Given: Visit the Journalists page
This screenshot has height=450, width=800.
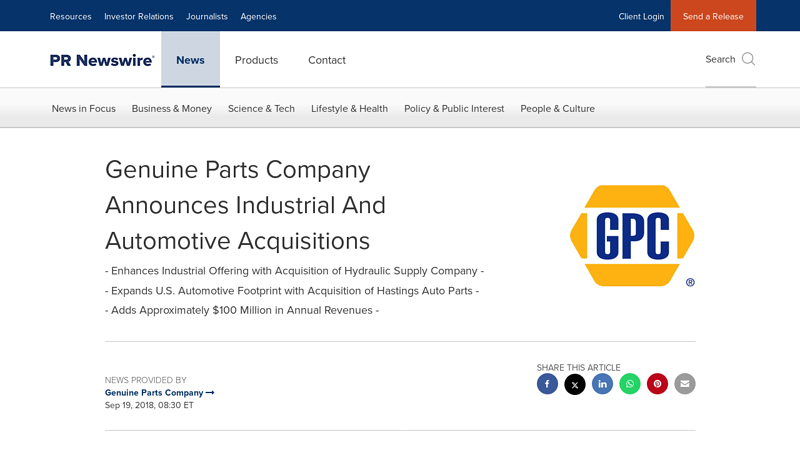Looking at the screenshot, I should [207, 16].
